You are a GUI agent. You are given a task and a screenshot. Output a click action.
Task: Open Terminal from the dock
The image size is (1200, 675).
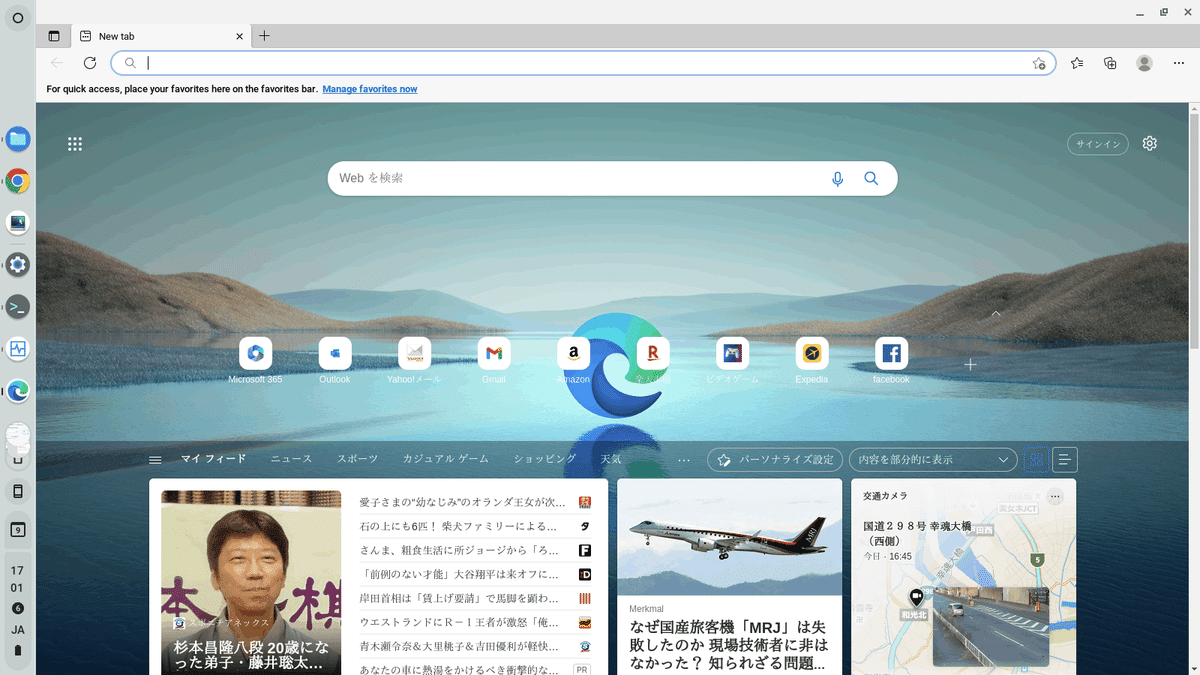[17, 307]
